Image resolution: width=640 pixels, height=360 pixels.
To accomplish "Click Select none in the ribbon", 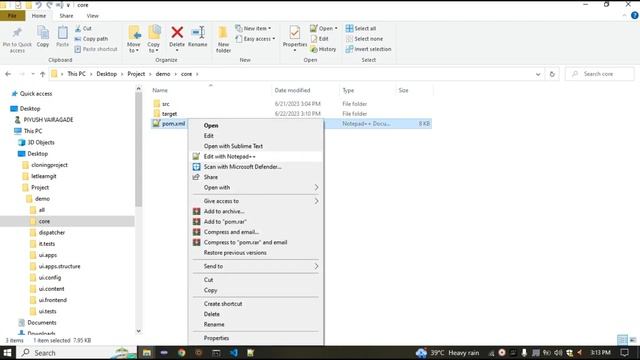I will [x=364, y=39].
